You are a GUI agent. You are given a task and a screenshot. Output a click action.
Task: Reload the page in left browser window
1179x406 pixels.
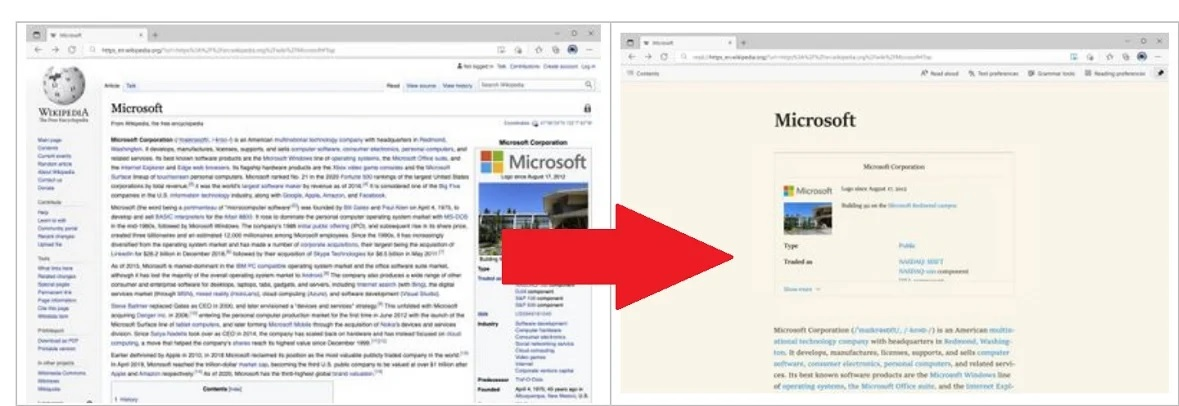coord(72,50)
